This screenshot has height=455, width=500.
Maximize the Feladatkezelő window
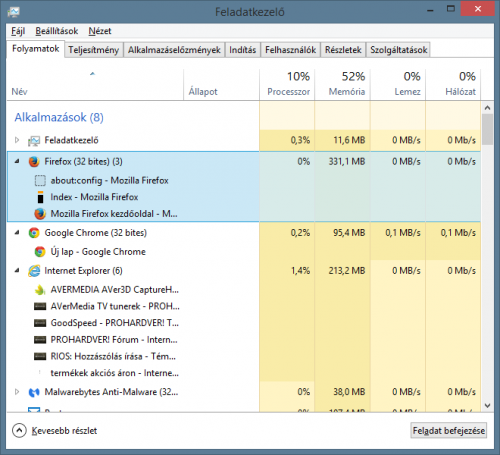pyautogui.click(x=451, y=9)
